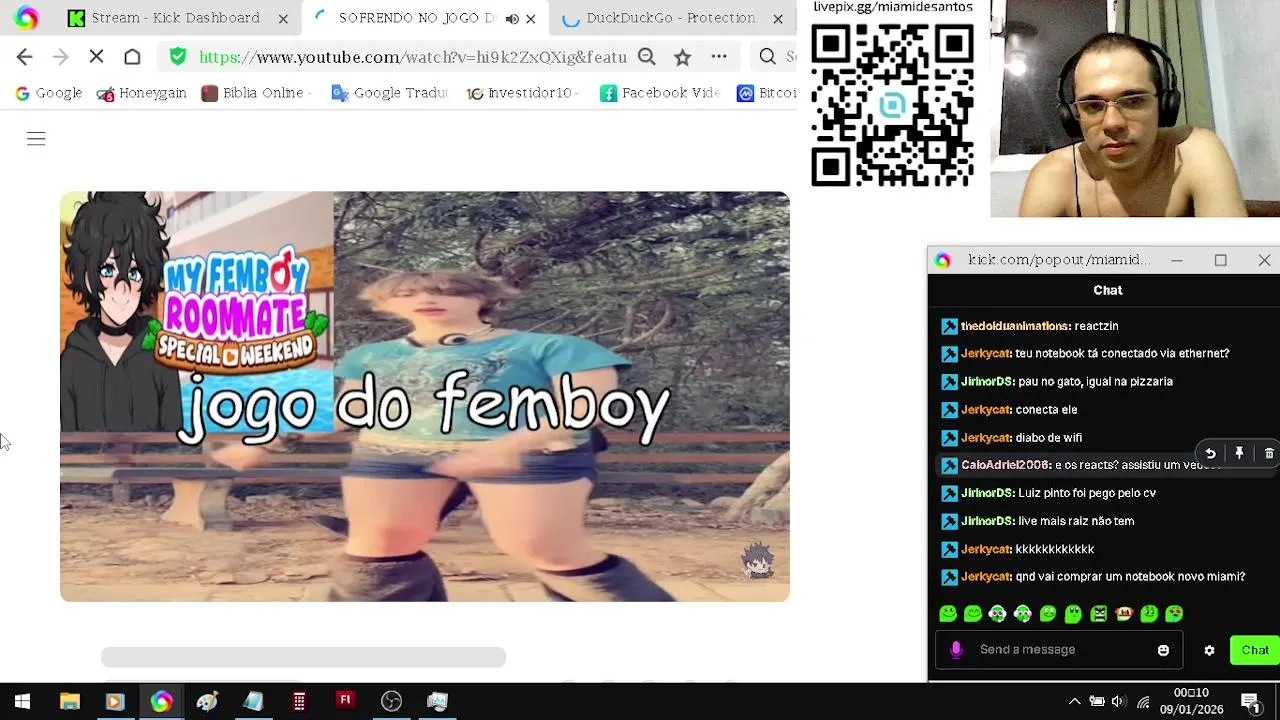Insert the red-hat mushroom emote
The height and width of the screenshot is (720, 1280).
click(1124, 614)
